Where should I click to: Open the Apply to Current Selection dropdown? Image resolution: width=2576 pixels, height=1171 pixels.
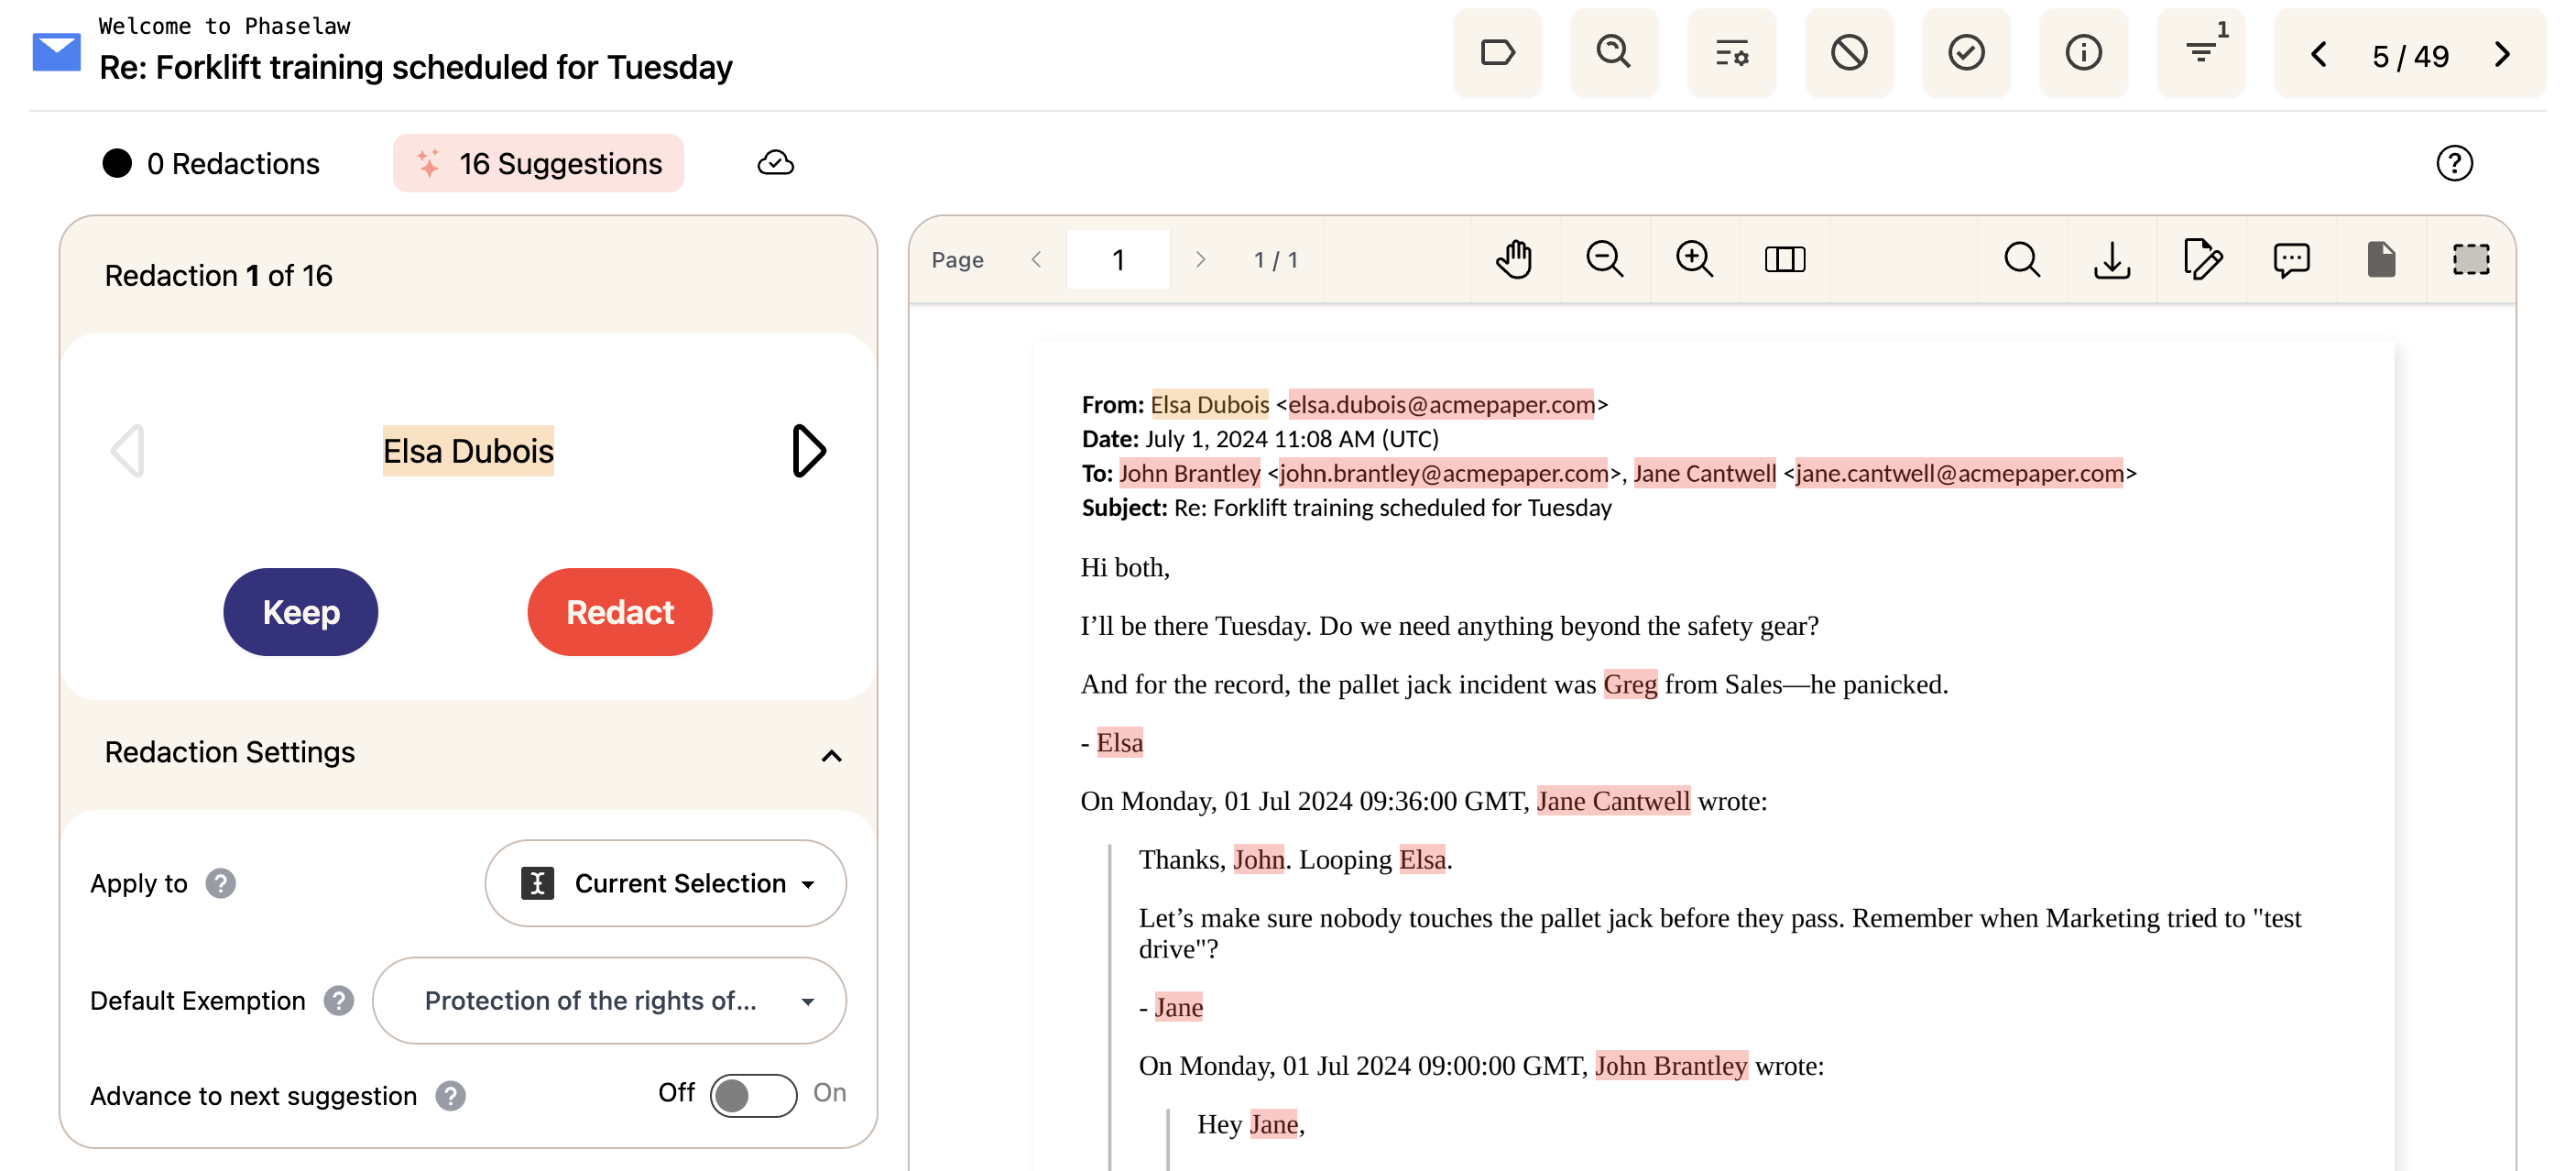click(665, 883)
